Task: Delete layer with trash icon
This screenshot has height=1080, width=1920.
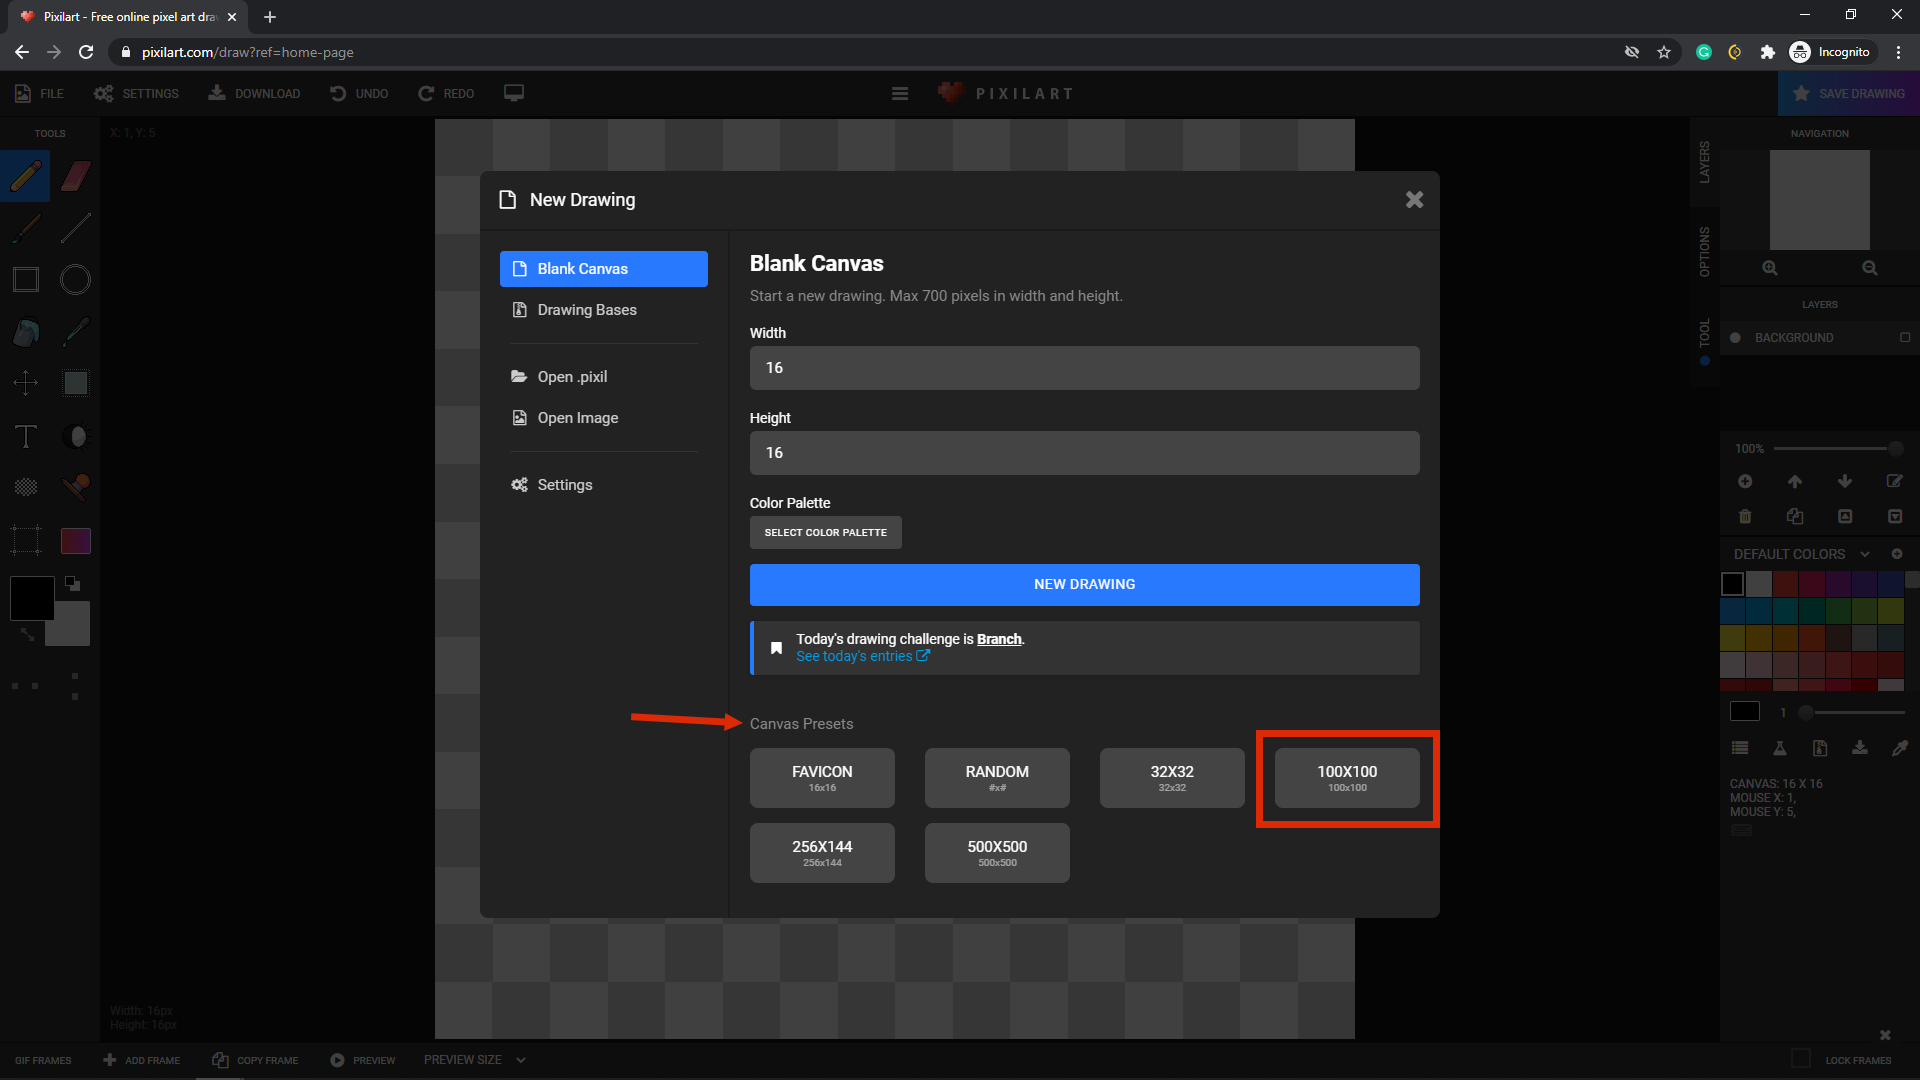Action: pos(1745,516)
